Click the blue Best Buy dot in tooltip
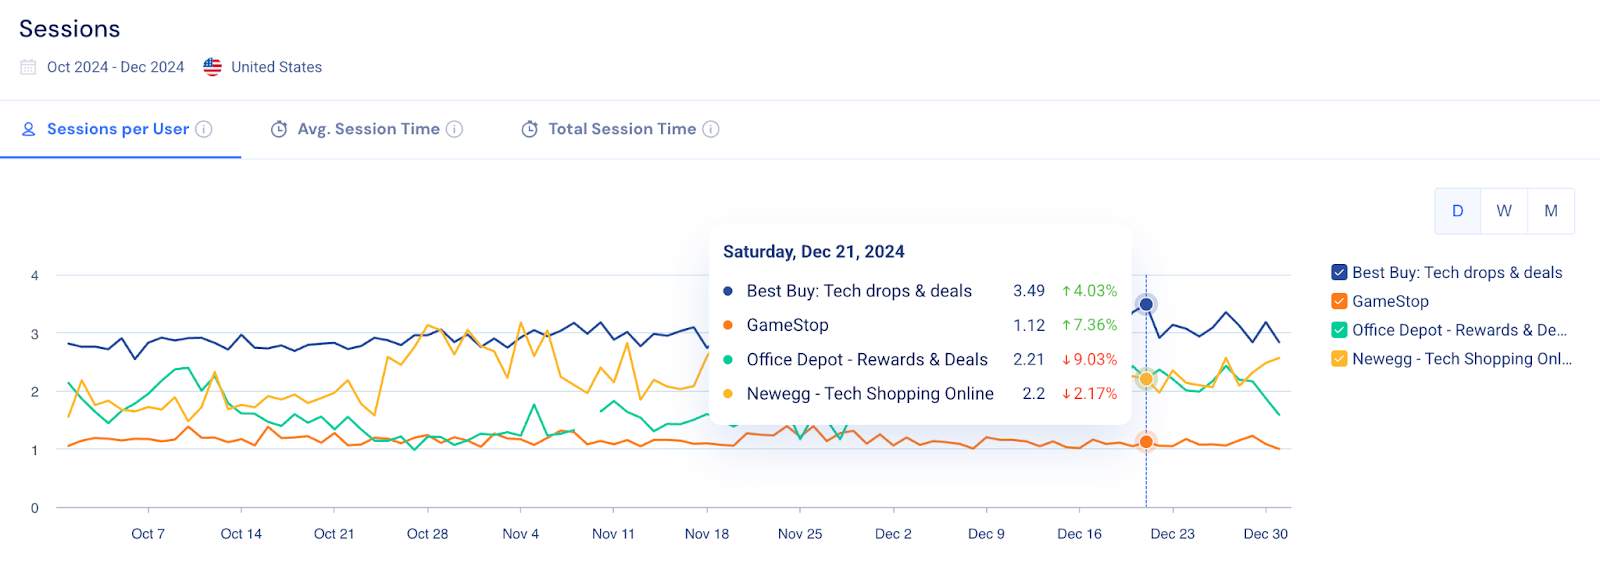 pos(728,291)
